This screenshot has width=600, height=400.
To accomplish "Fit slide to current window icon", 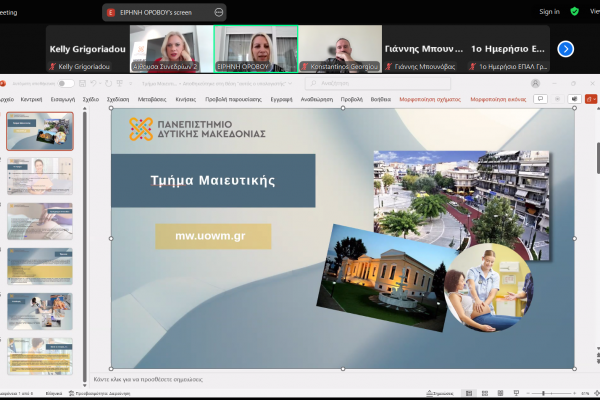I will (x=597, y=393).
